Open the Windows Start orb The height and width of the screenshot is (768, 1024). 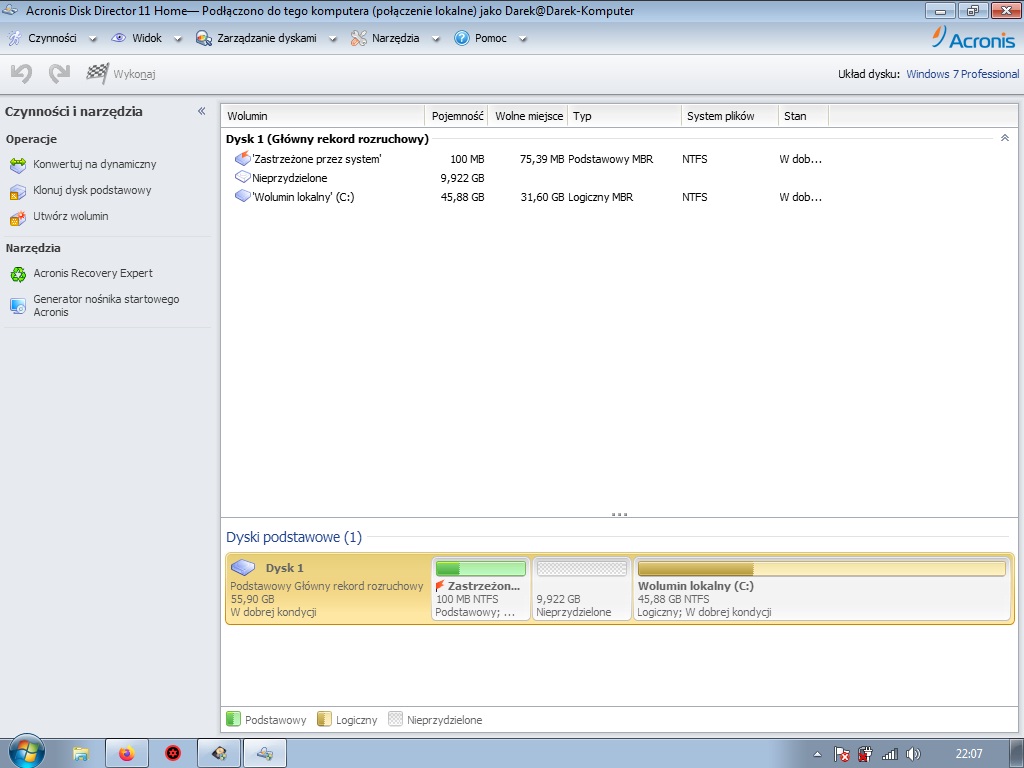click(x=26, y=752)
